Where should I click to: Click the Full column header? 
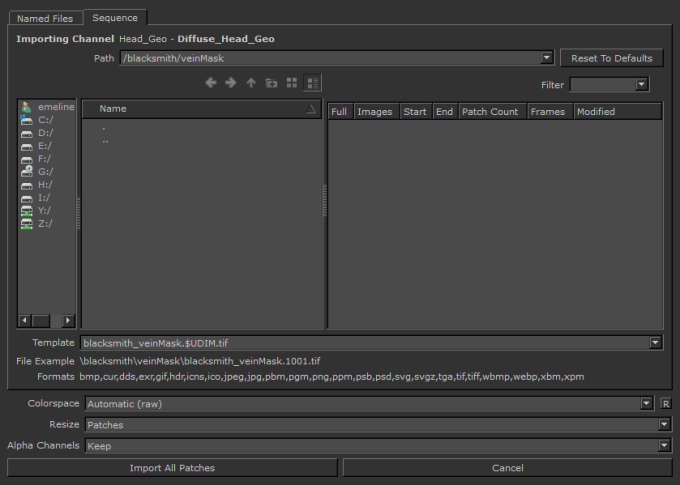(x=340, y=112)
